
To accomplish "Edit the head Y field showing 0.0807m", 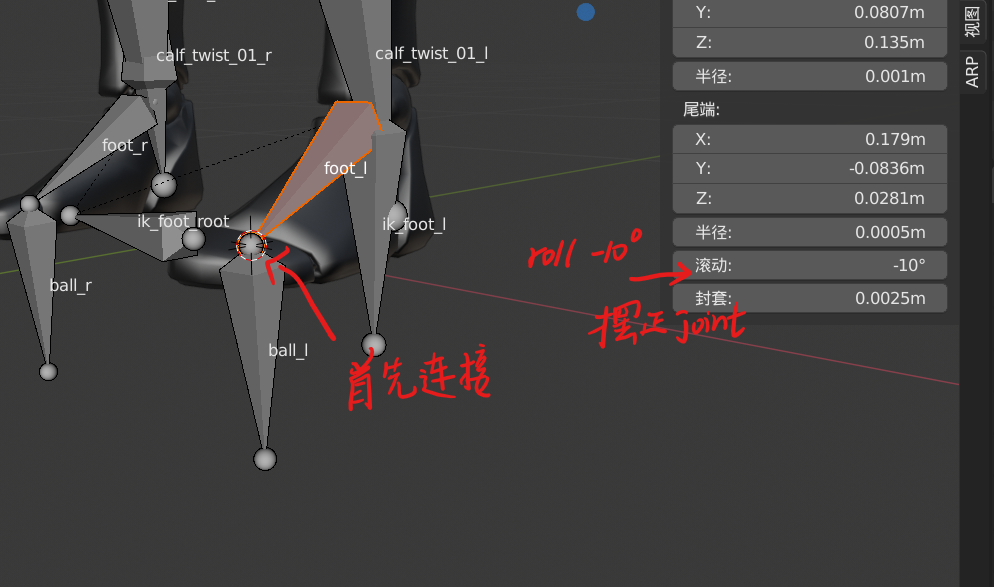I will [x=809, y=13].
